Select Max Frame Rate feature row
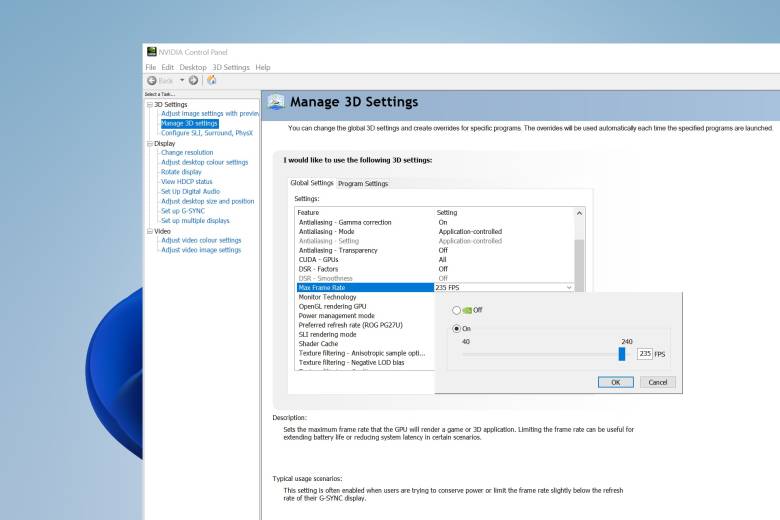 point(365,288)
